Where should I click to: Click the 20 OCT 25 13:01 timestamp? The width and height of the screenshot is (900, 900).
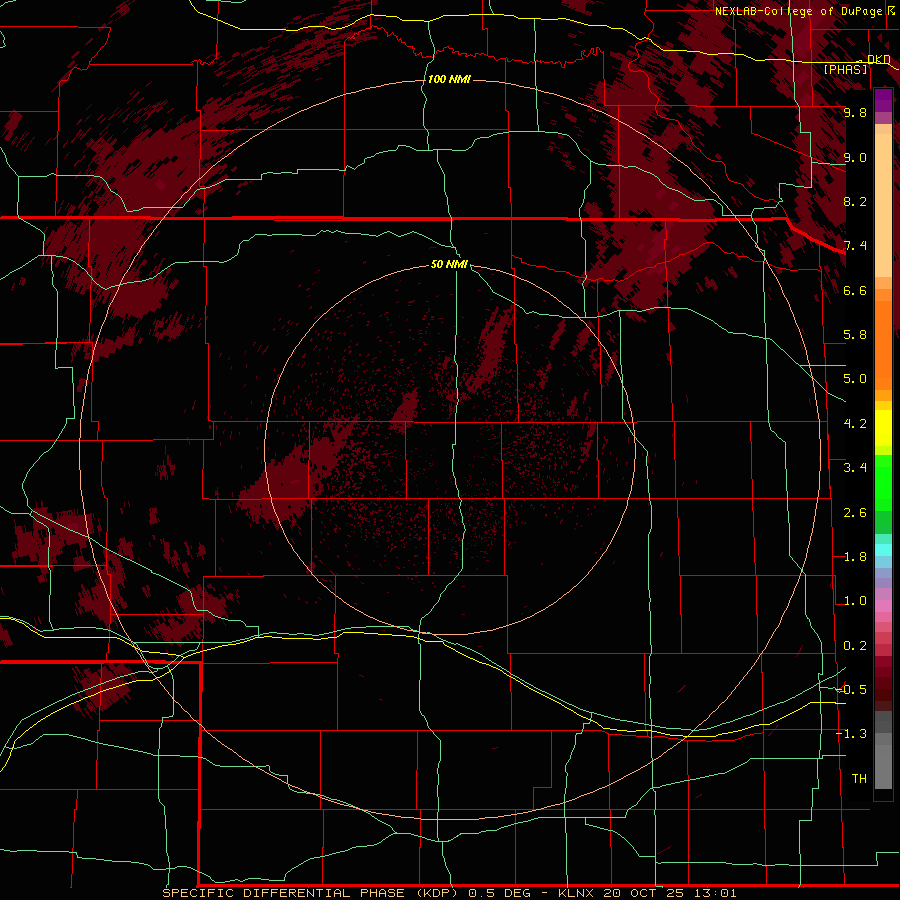coord(670,893)
